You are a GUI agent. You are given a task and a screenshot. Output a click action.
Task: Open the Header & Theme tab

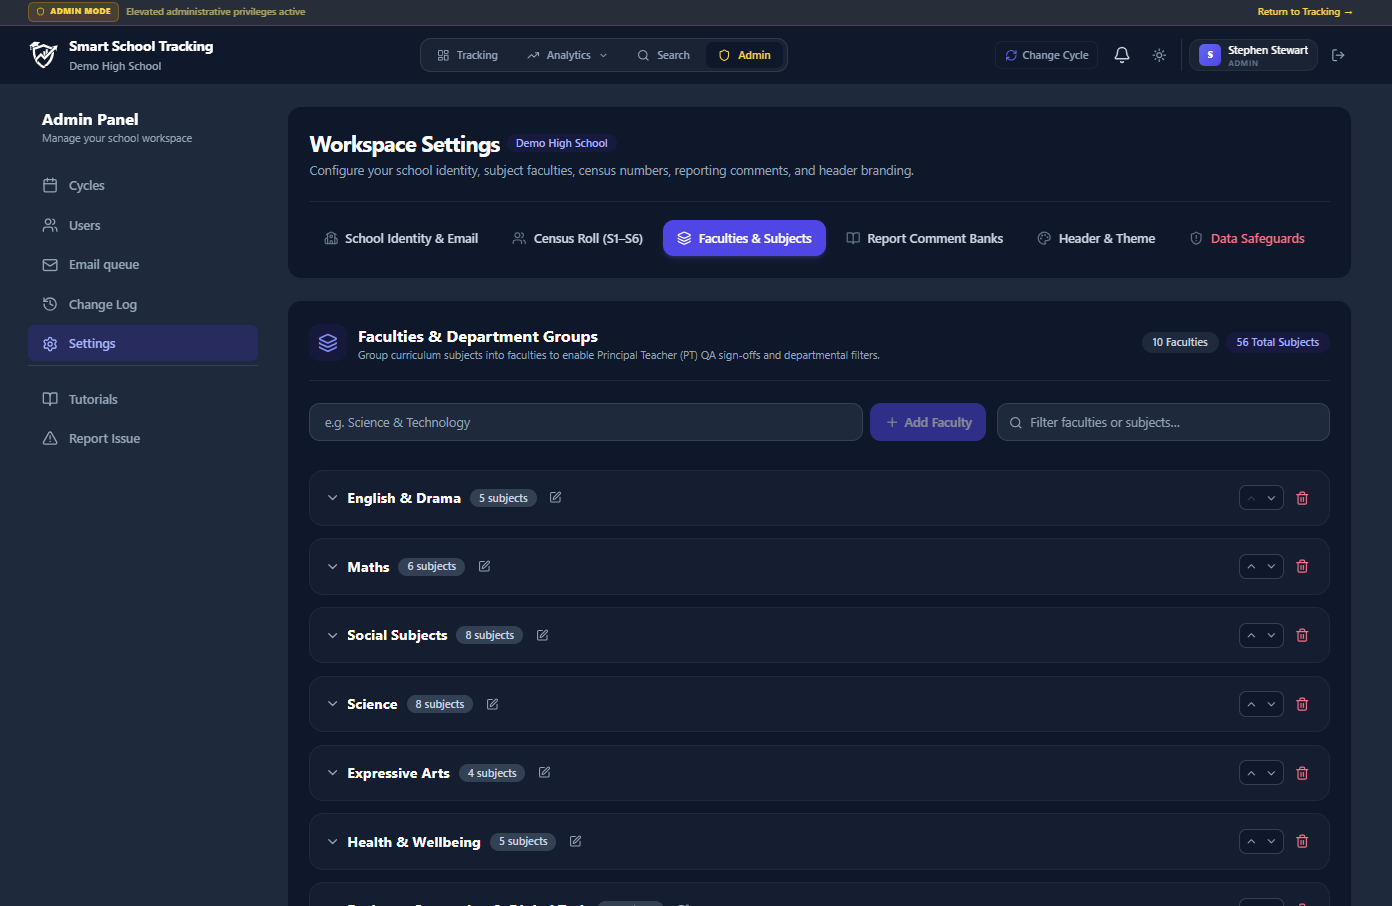[1096, 238]
